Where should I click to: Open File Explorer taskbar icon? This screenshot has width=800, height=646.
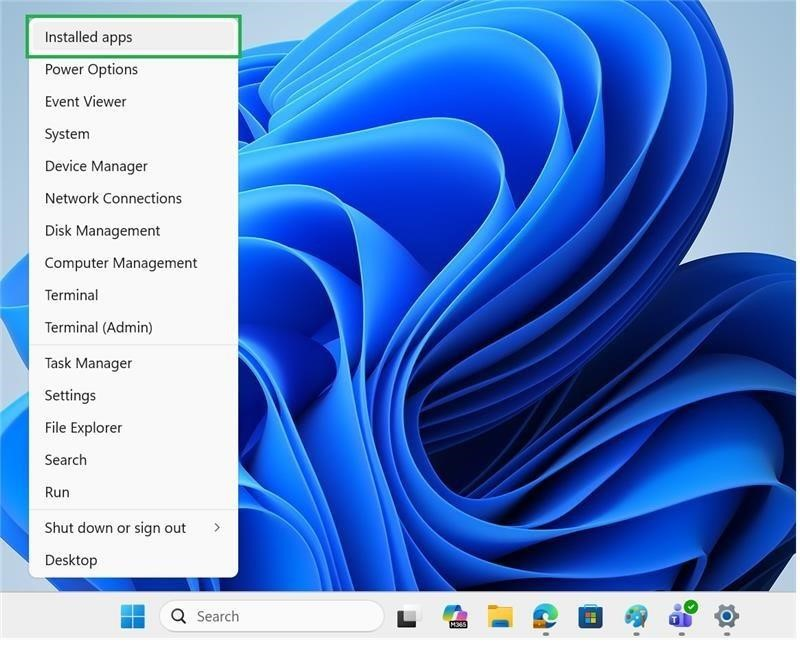(500, 616)
